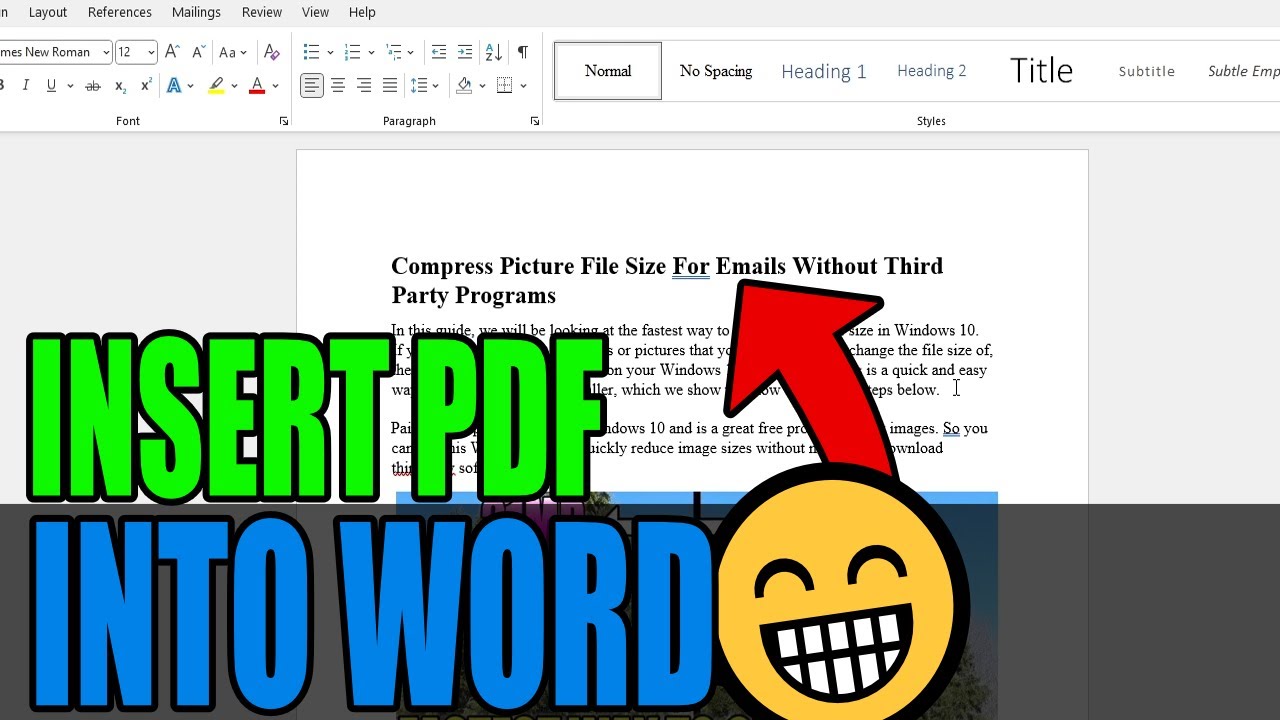
Task: Click the underlined word 'For' in heading
Action: click(x=690, y=266)
